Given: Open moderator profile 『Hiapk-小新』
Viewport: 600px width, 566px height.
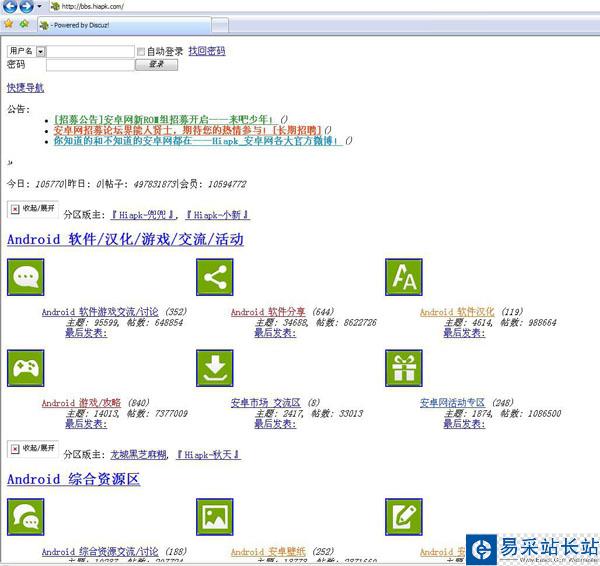Looking at the screenshot, I should [217, 215].
